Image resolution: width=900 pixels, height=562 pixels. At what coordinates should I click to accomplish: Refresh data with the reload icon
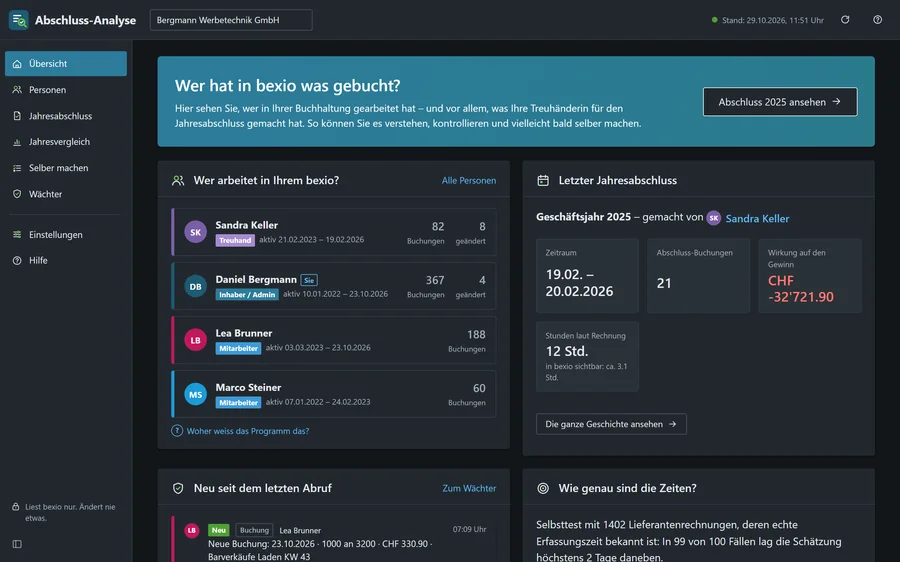pos(845,20)
